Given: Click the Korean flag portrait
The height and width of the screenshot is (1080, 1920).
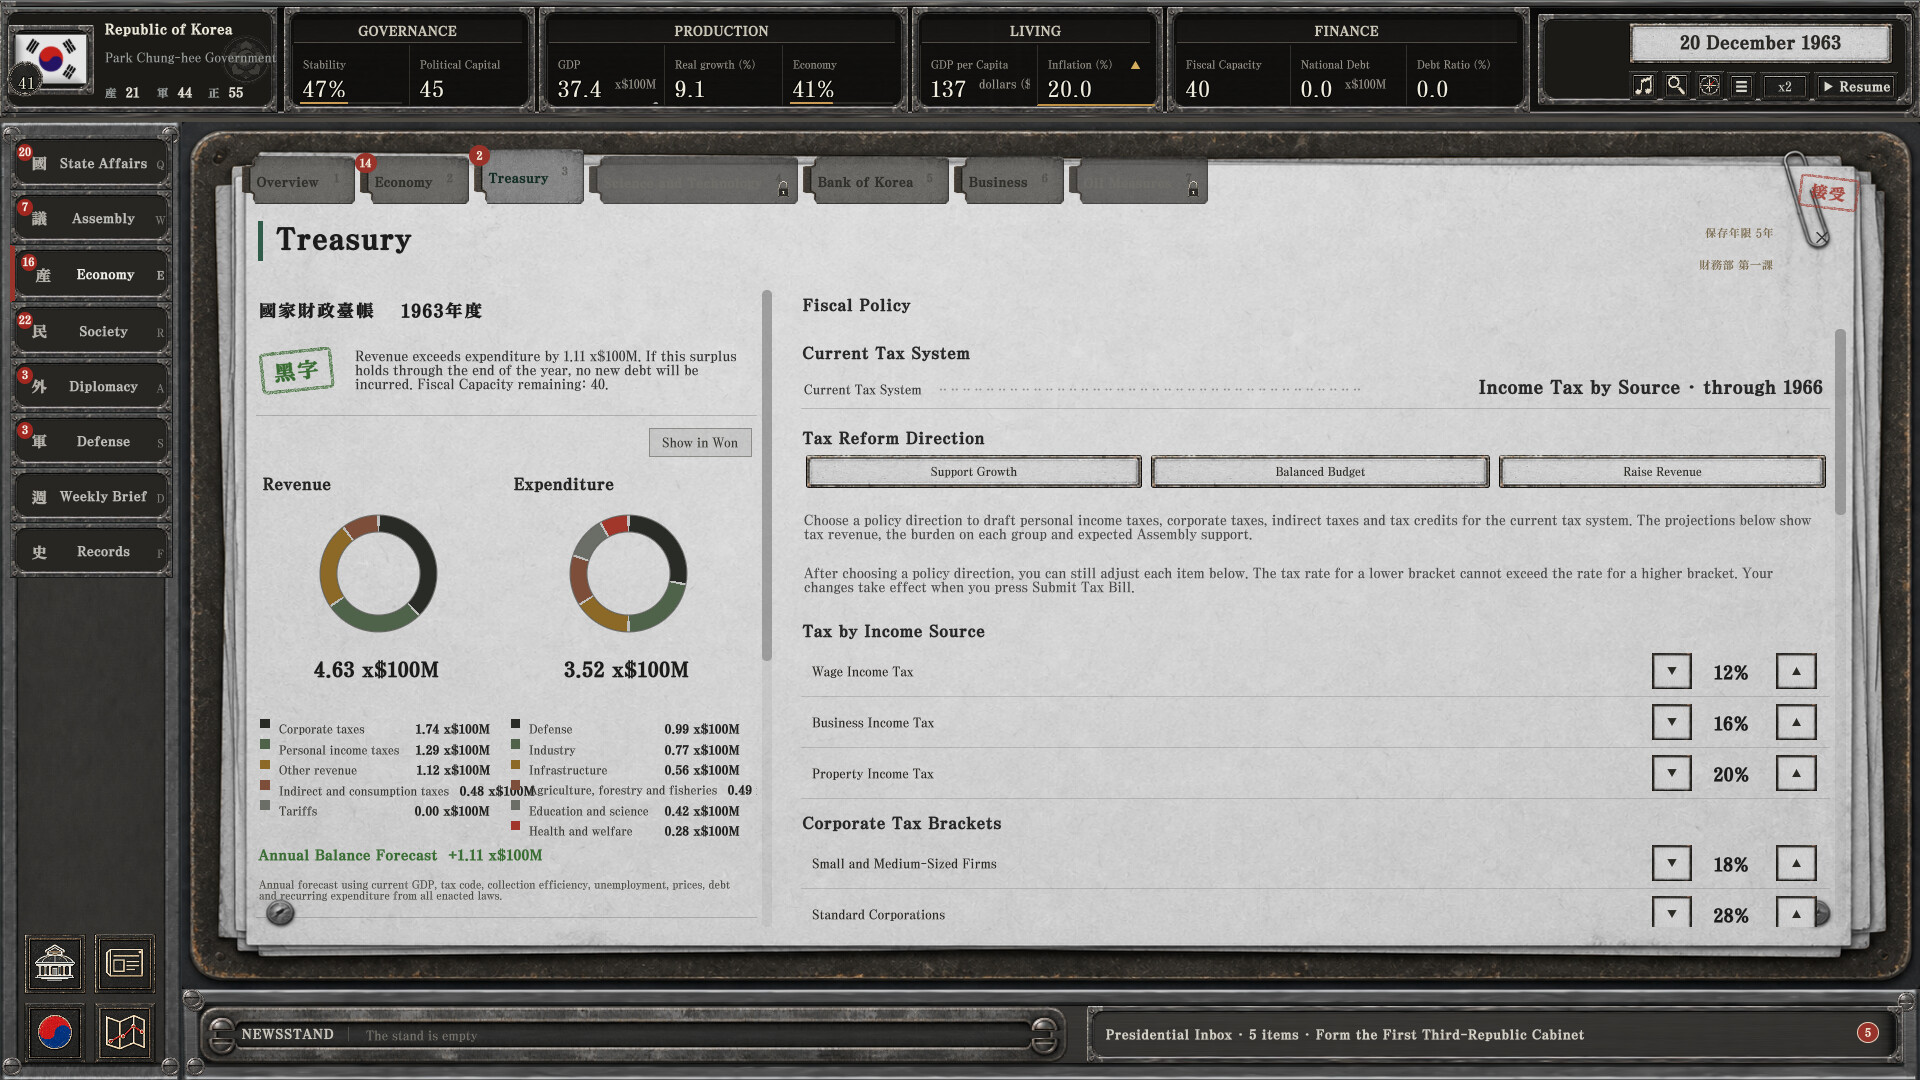Looking at the screenshot, I should [x=50, y=60].
